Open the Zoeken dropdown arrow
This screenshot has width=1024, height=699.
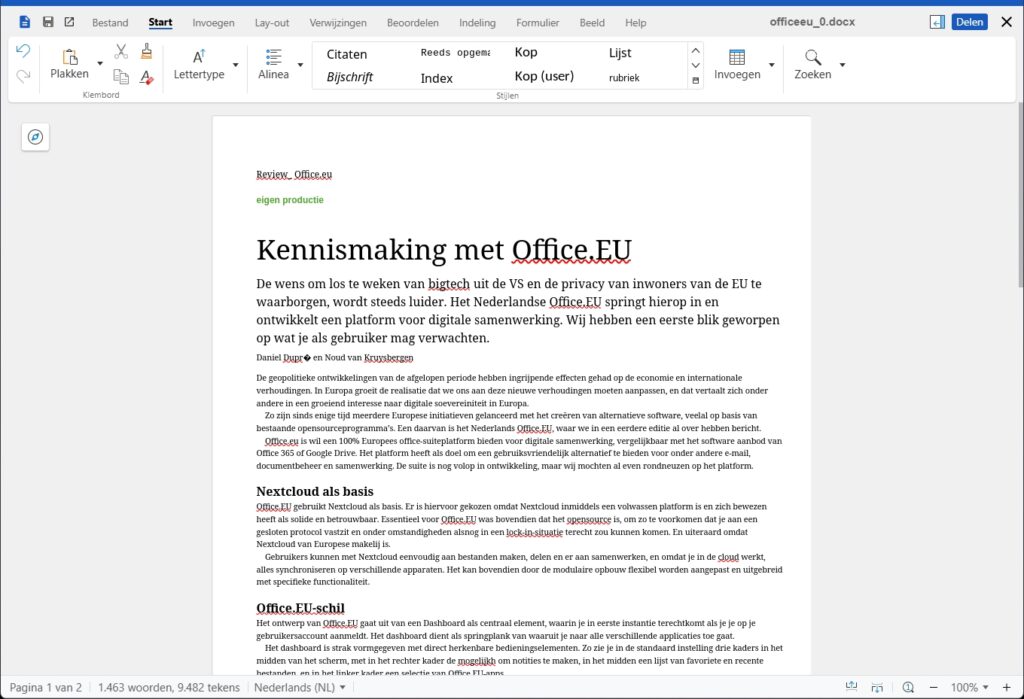click(842, 65)
